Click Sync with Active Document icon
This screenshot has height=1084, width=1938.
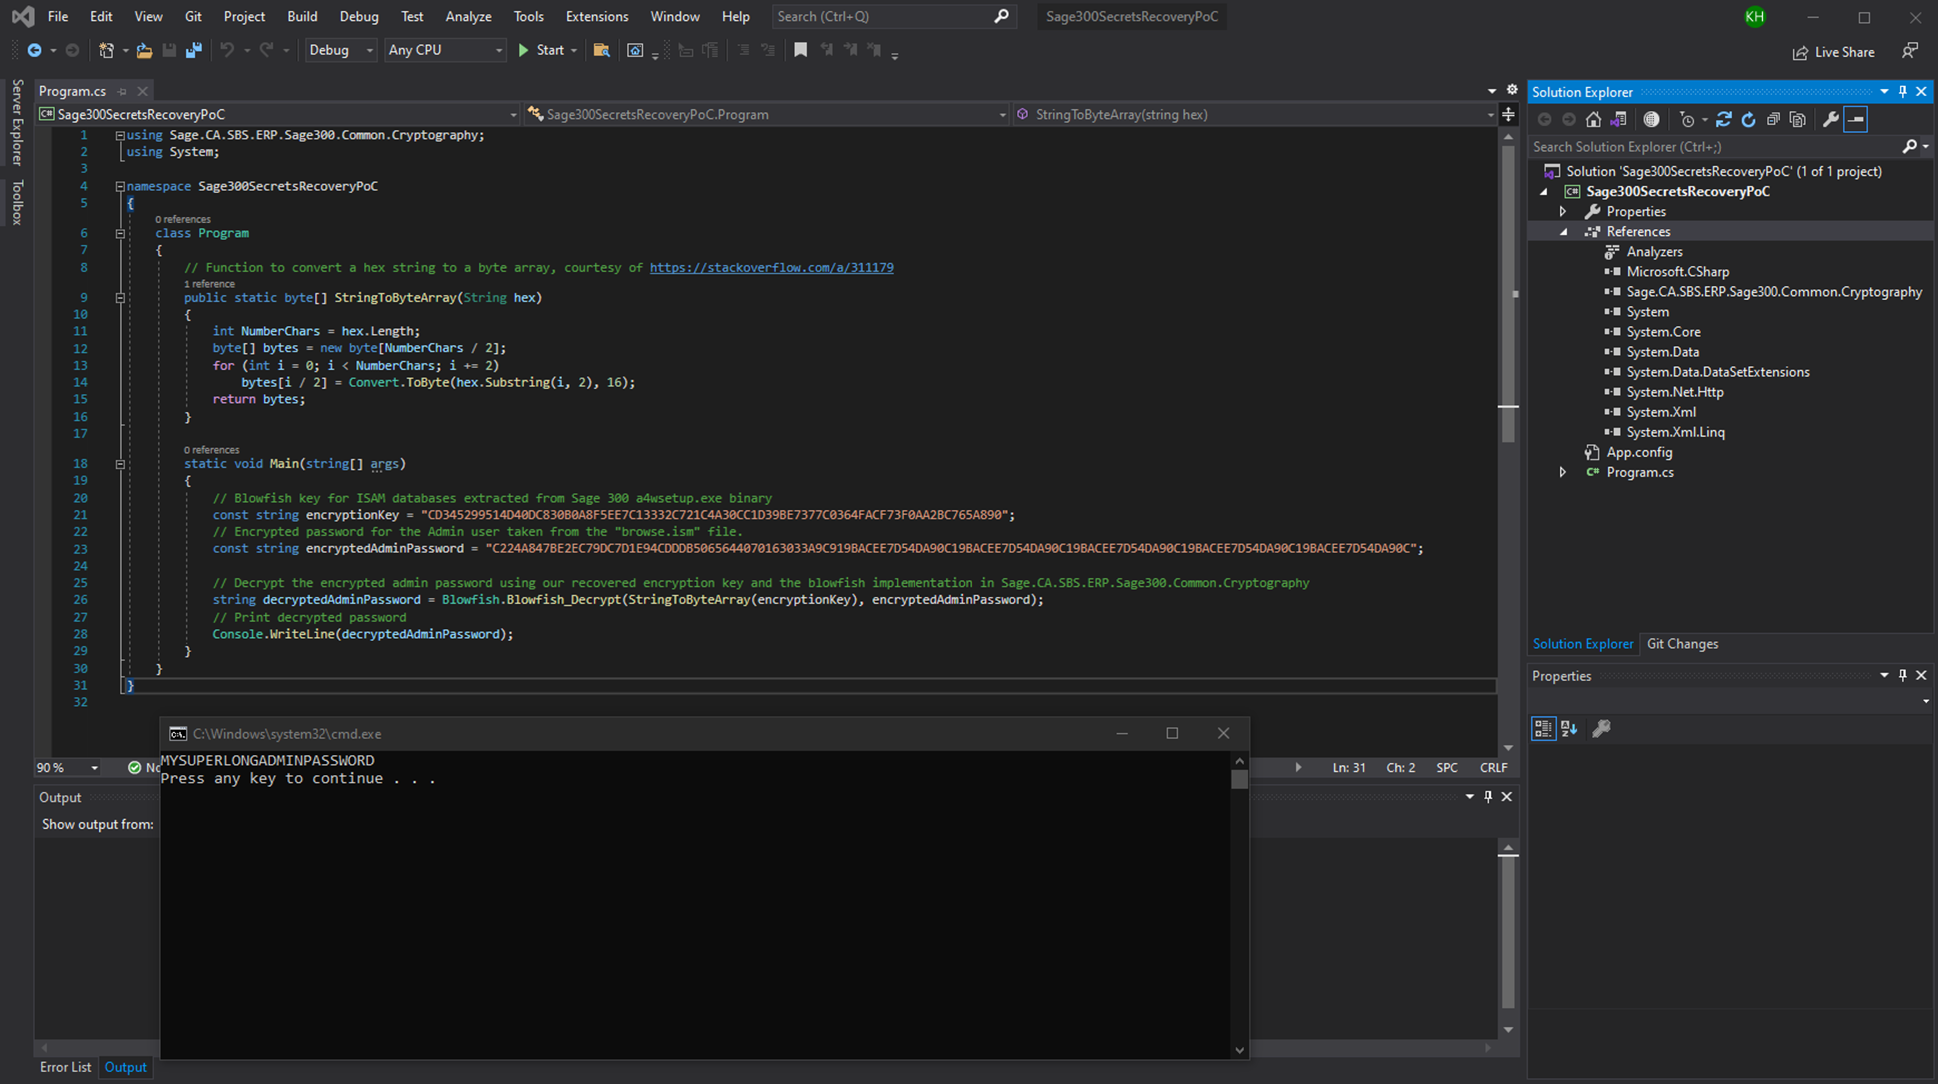point(1723,119)
